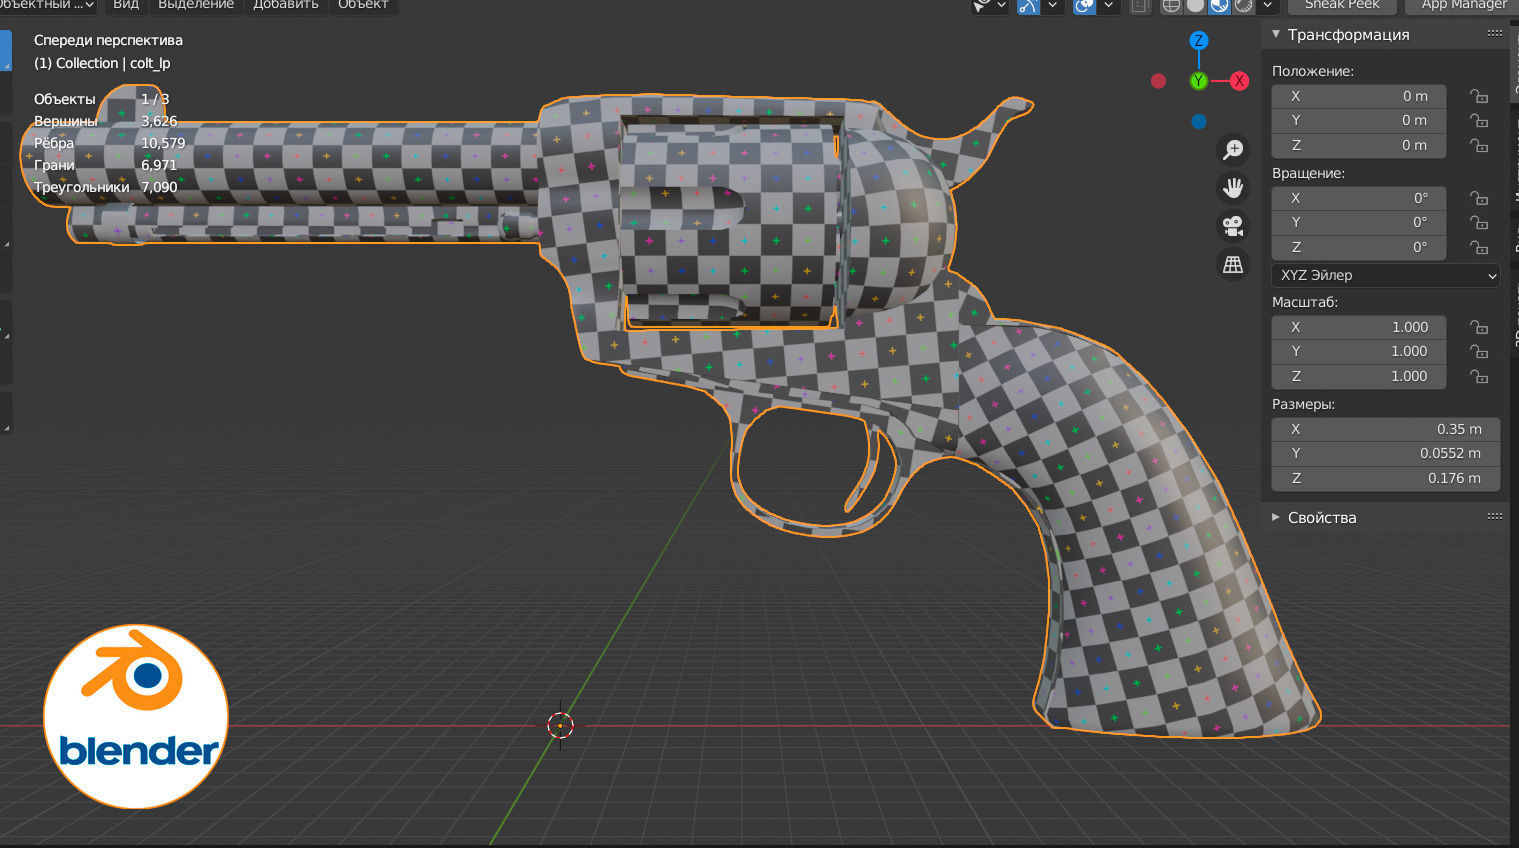
Task: Open the XYZ Эйлер rotation mode dropdown
Action: click(1385, 275)
